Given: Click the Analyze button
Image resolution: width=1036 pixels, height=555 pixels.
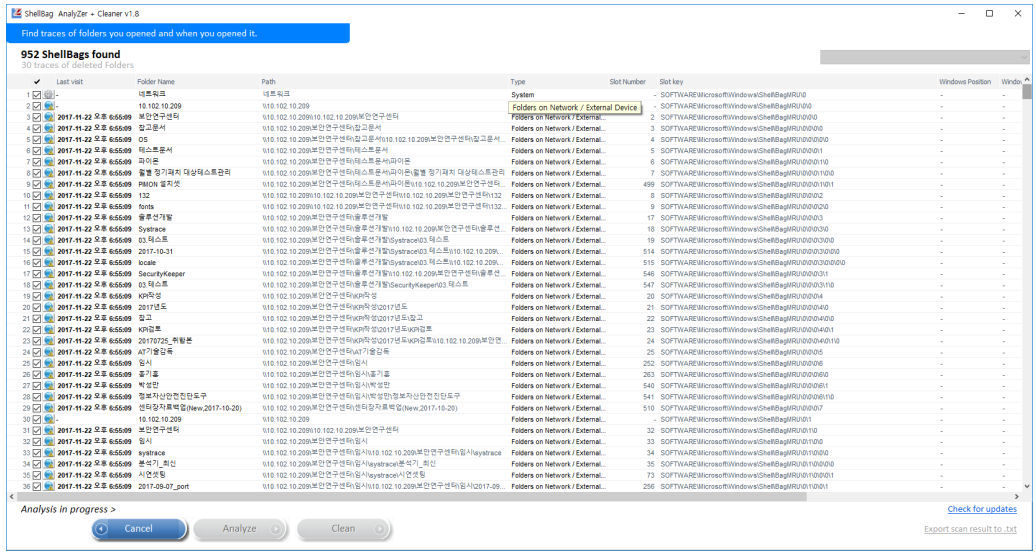Looking at the screenshot, I should click(x=241, y=529).
